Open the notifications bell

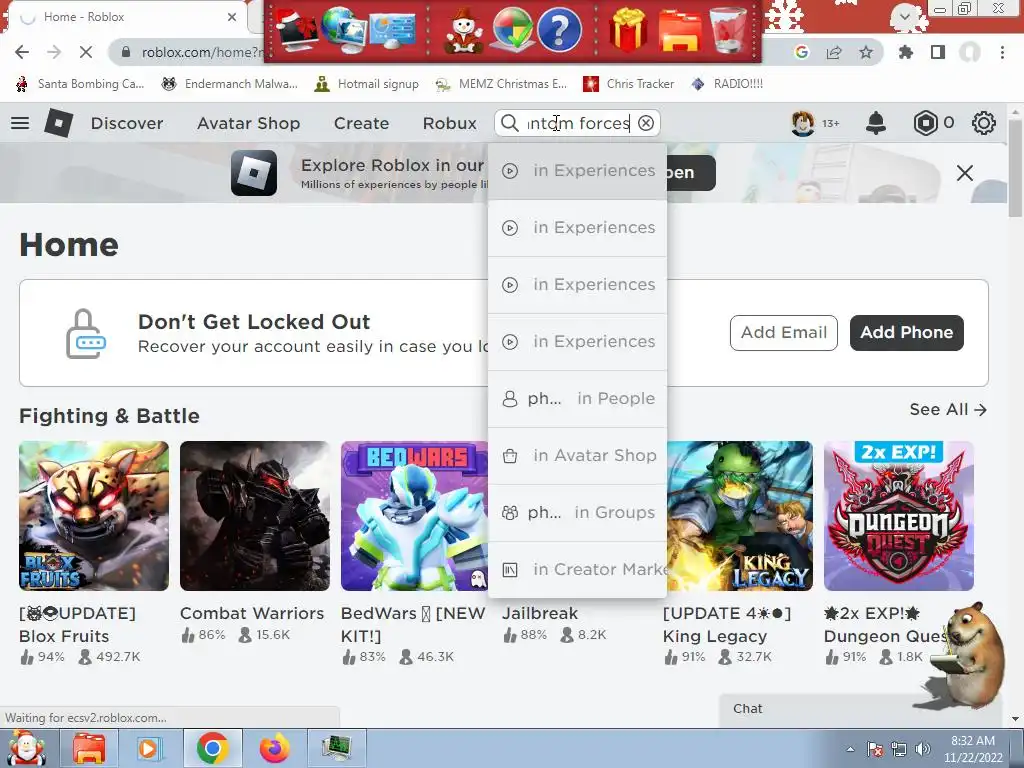876,123
